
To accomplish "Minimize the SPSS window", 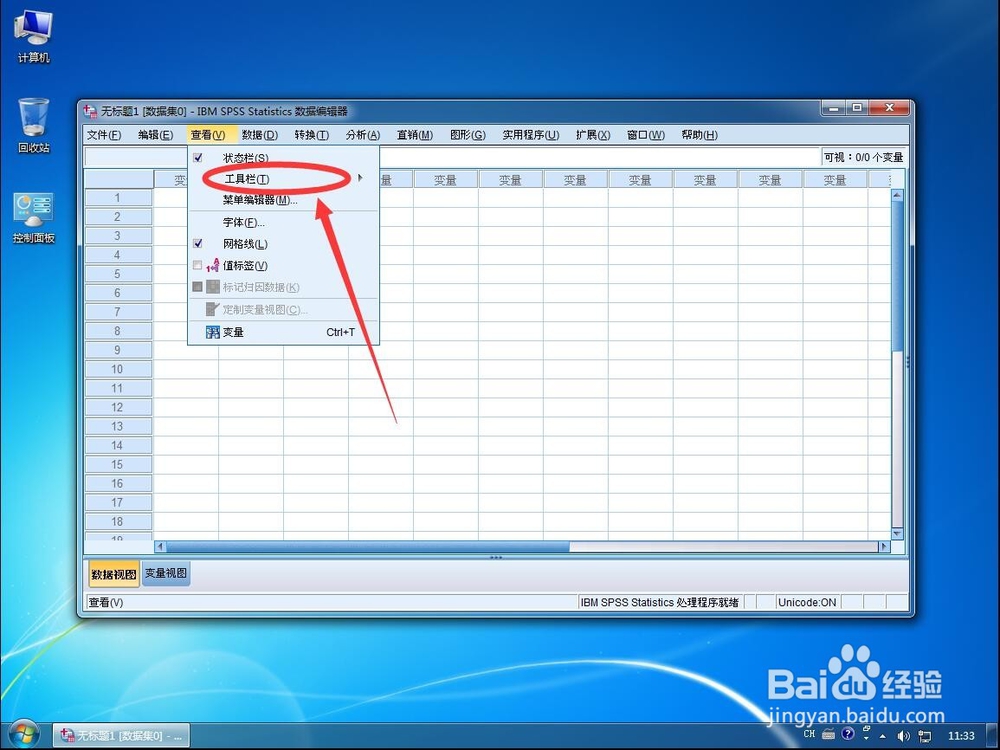I will tap(834, 108).
